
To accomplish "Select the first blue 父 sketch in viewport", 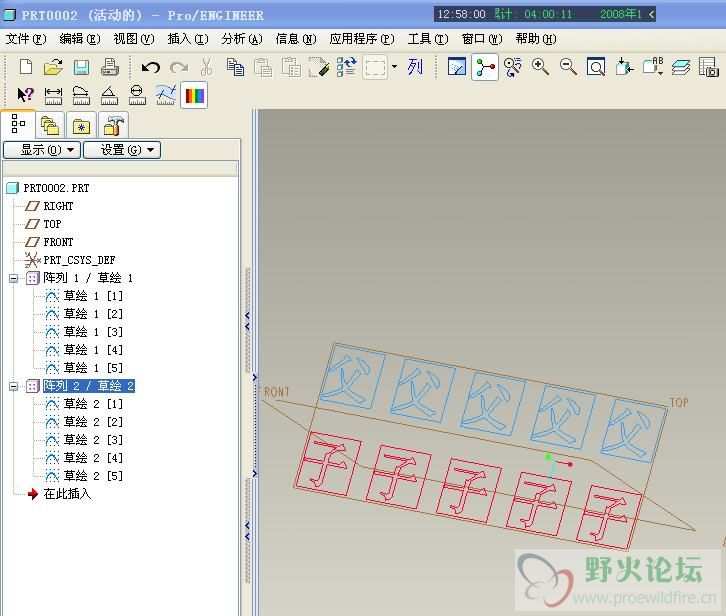I will [x=353, y=376].
